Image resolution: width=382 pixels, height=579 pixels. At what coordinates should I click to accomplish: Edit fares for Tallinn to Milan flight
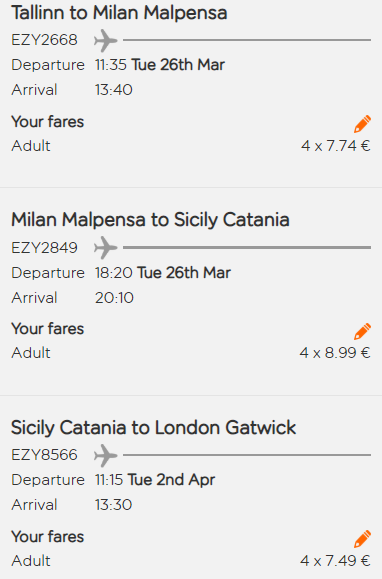coord(362,124)
